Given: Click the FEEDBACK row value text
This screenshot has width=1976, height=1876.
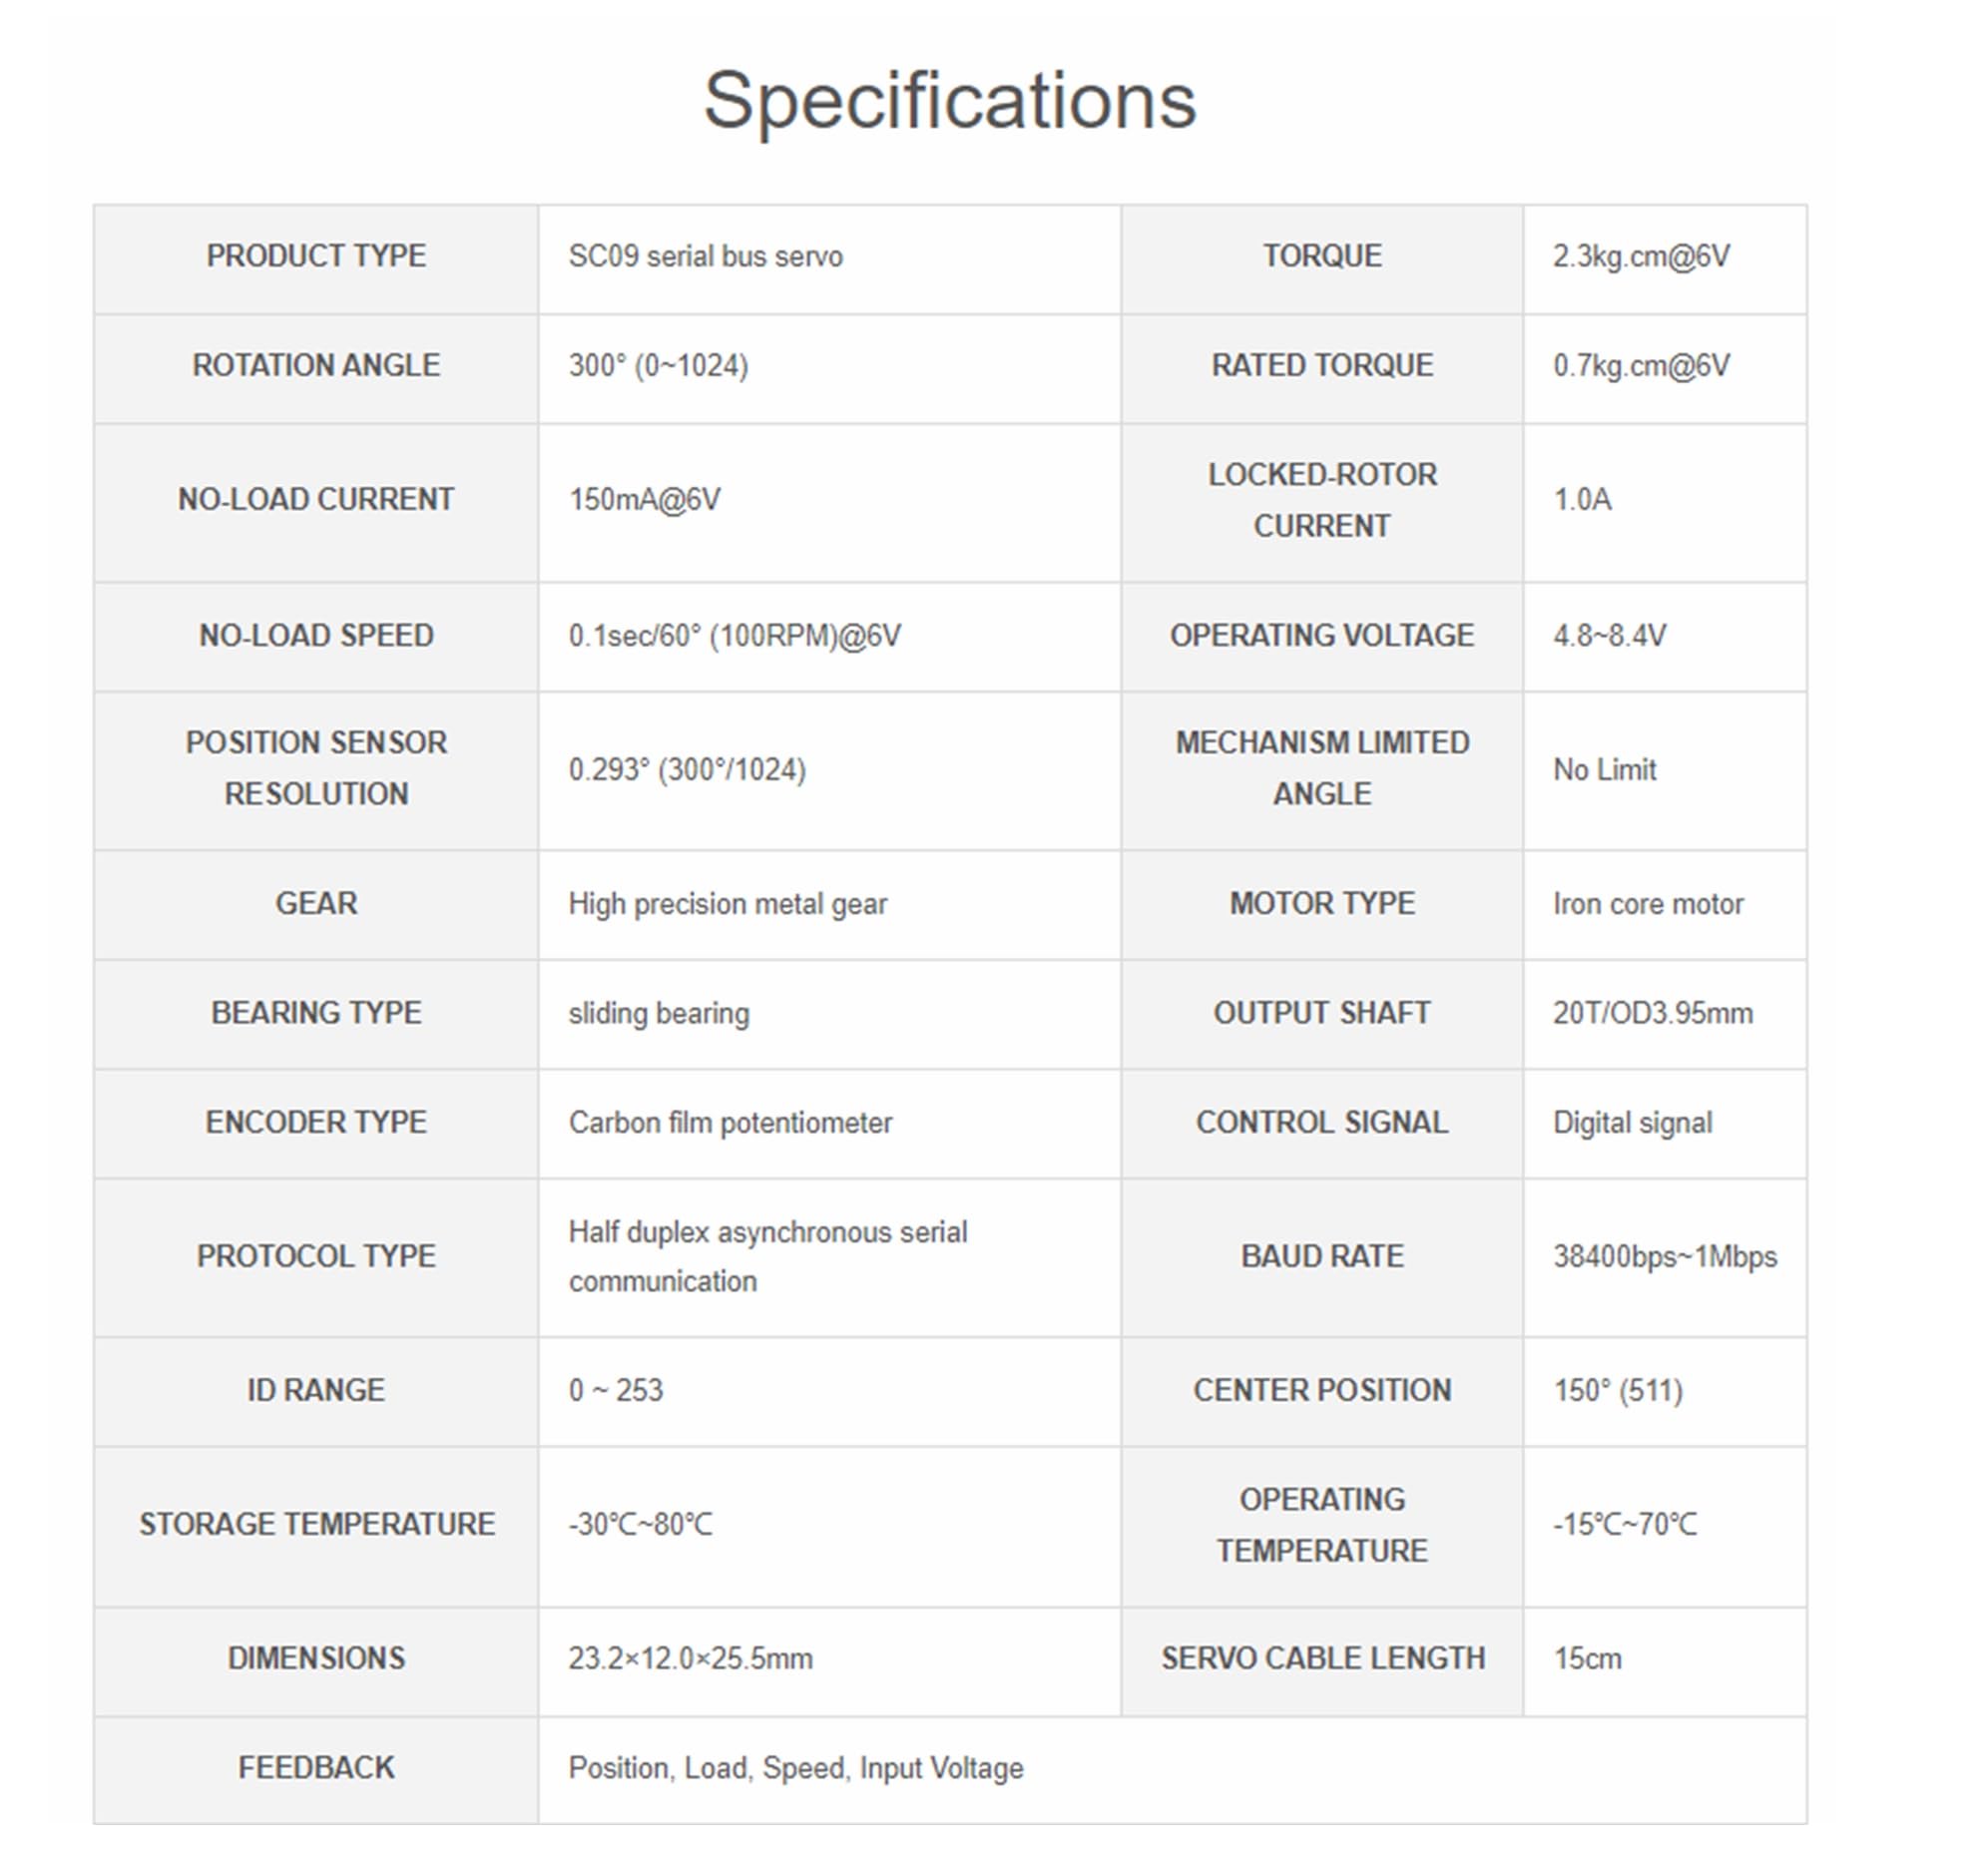Looking at the screenshot, I should tap(795, 1768).
